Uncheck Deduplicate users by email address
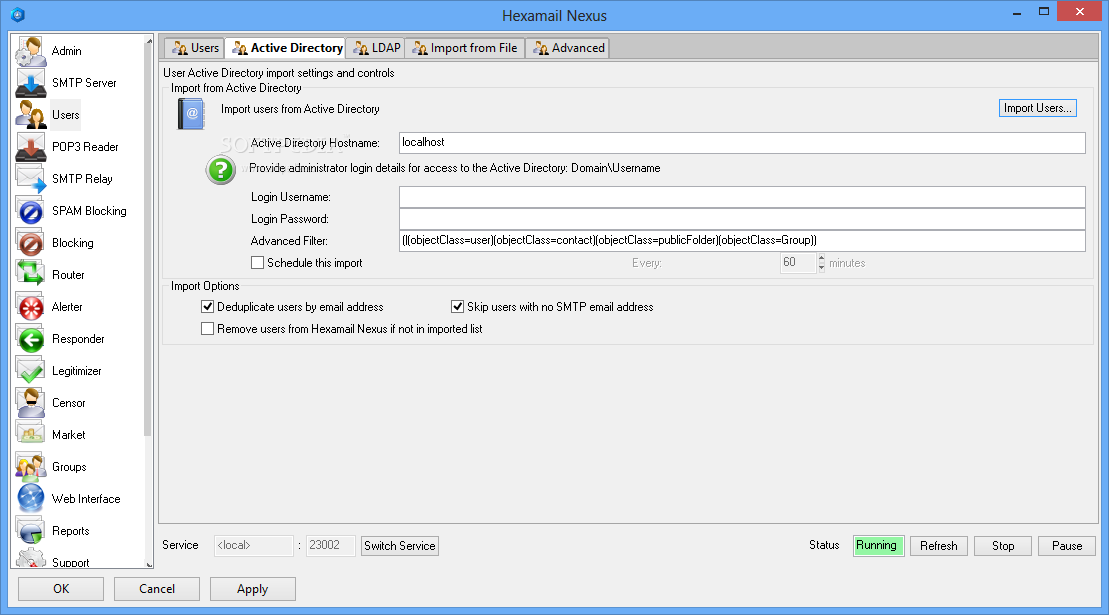The width and height of the screenshot is (1109, 615). pyautogui.click(x=207, y=307)
